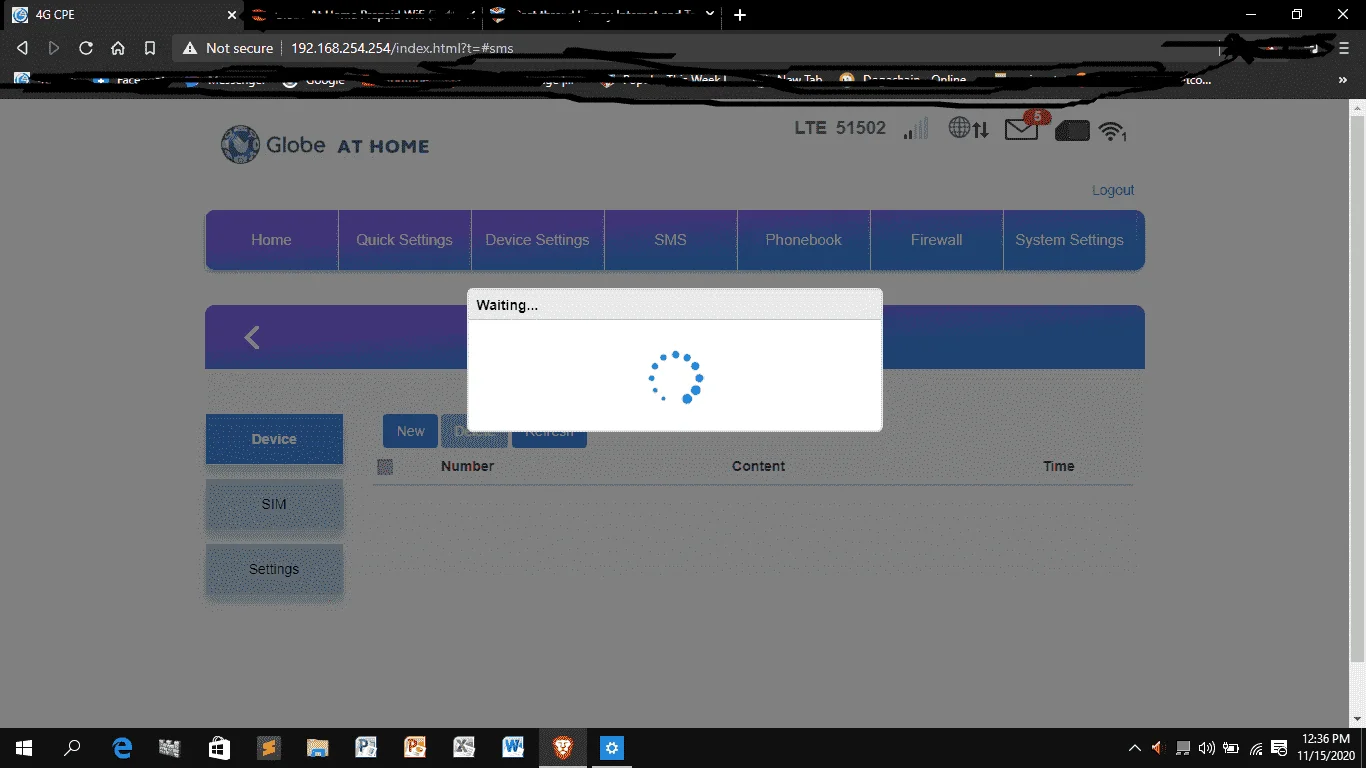Click the Not secure warning icon
This screenshot has height=768, width=1366.
click(x=190, y=48)
